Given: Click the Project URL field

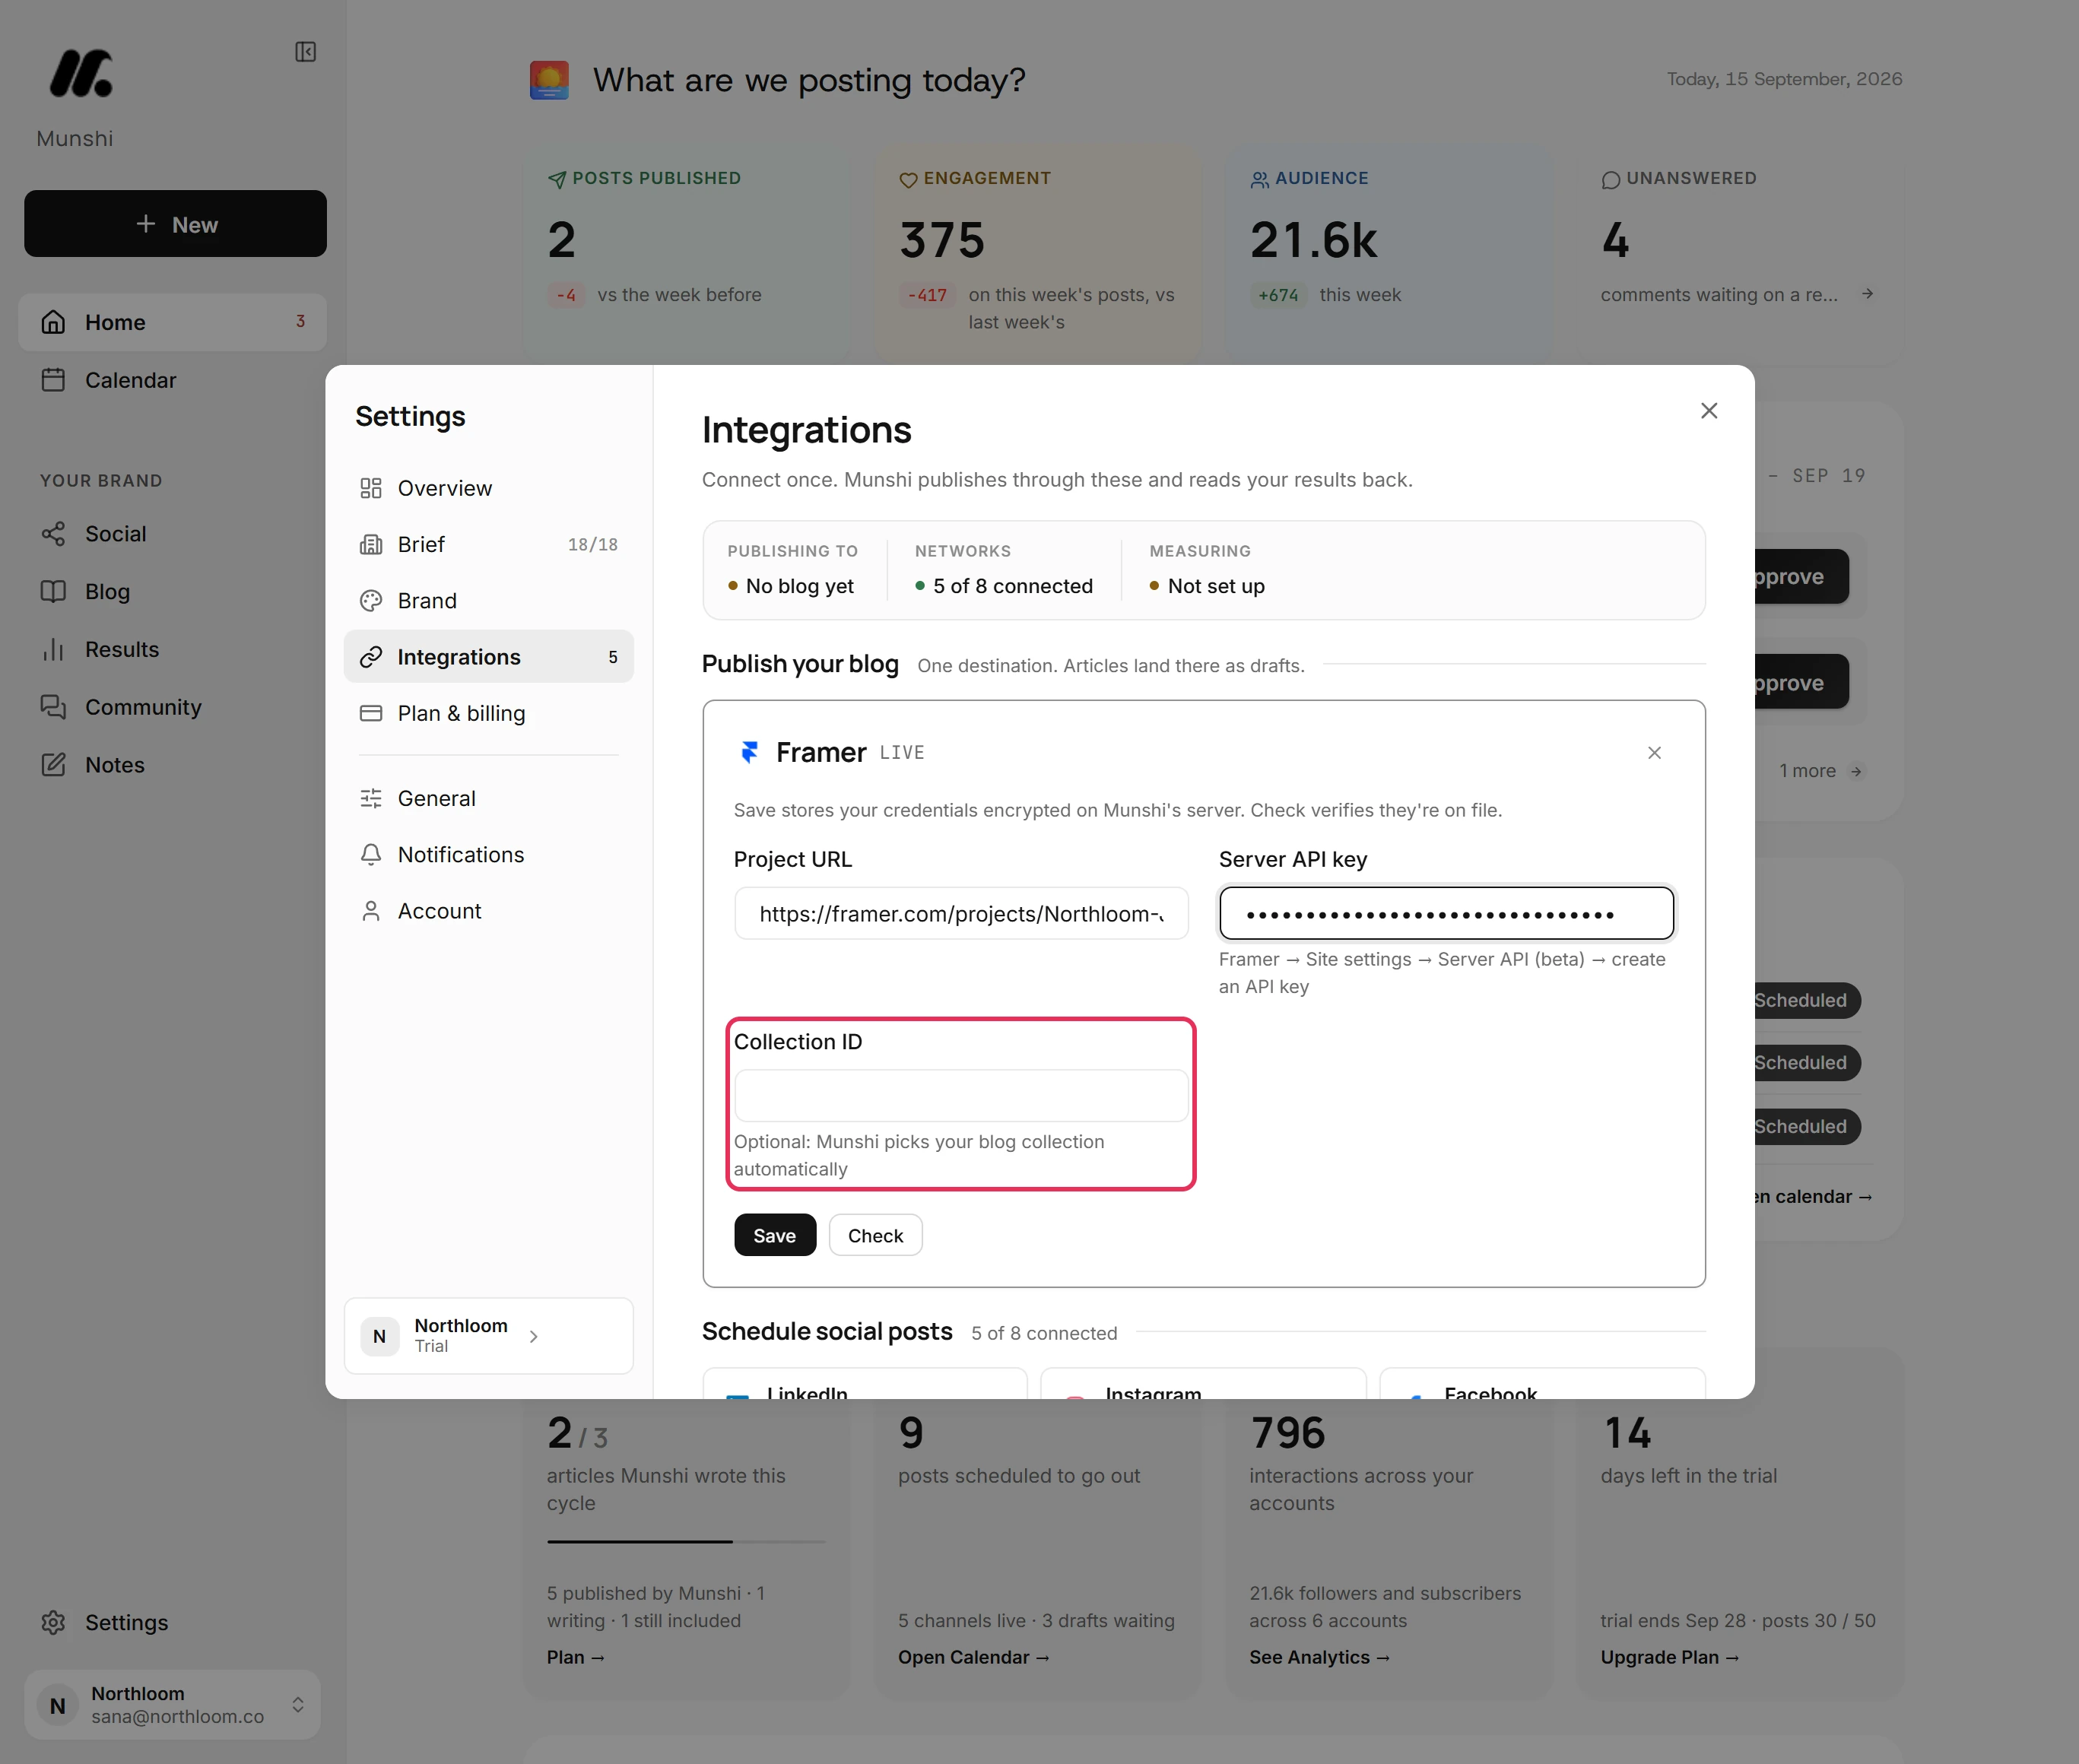Looking at the screenshot, I should [961, 913].
